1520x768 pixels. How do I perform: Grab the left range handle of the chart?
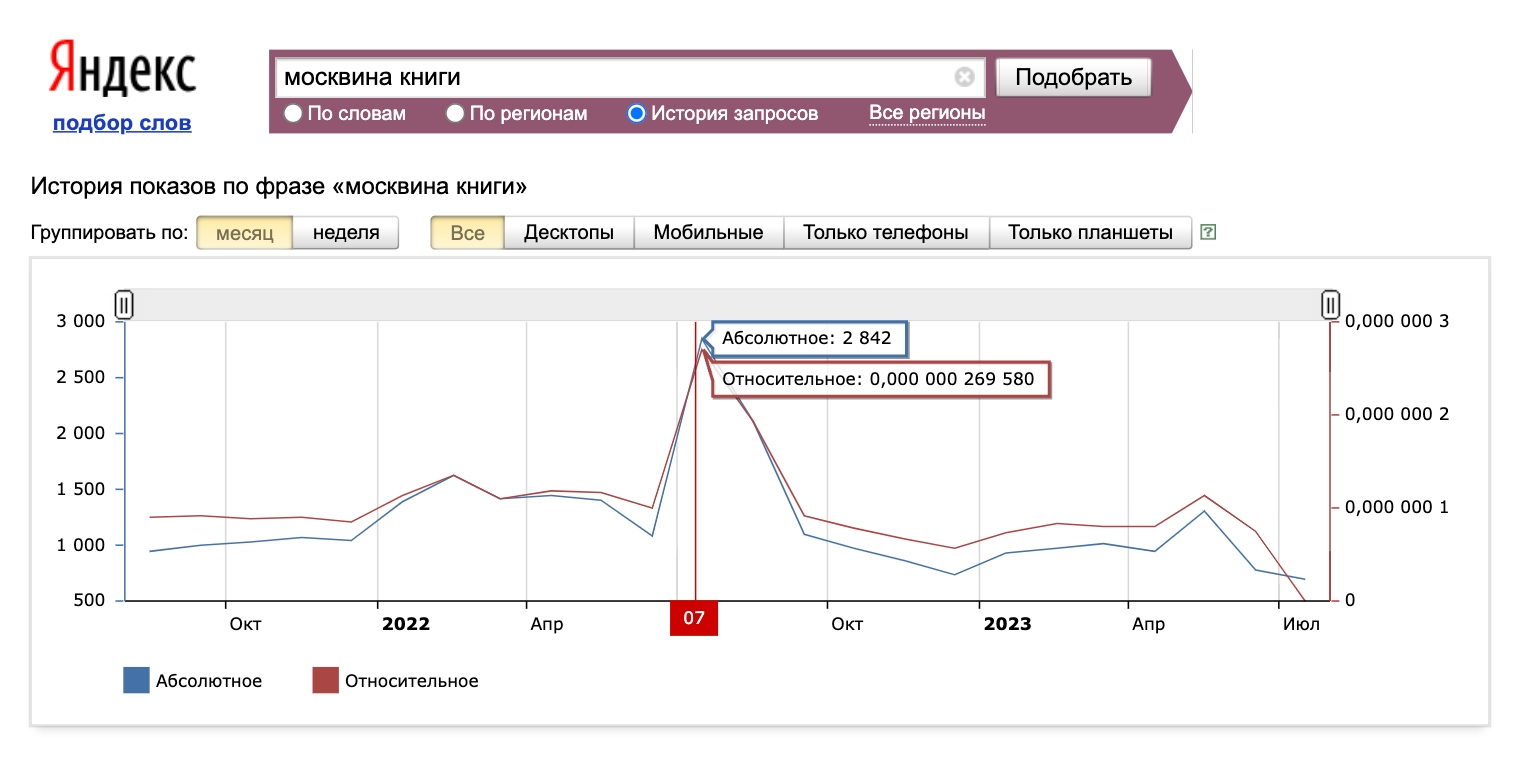(x=124, y=304)
